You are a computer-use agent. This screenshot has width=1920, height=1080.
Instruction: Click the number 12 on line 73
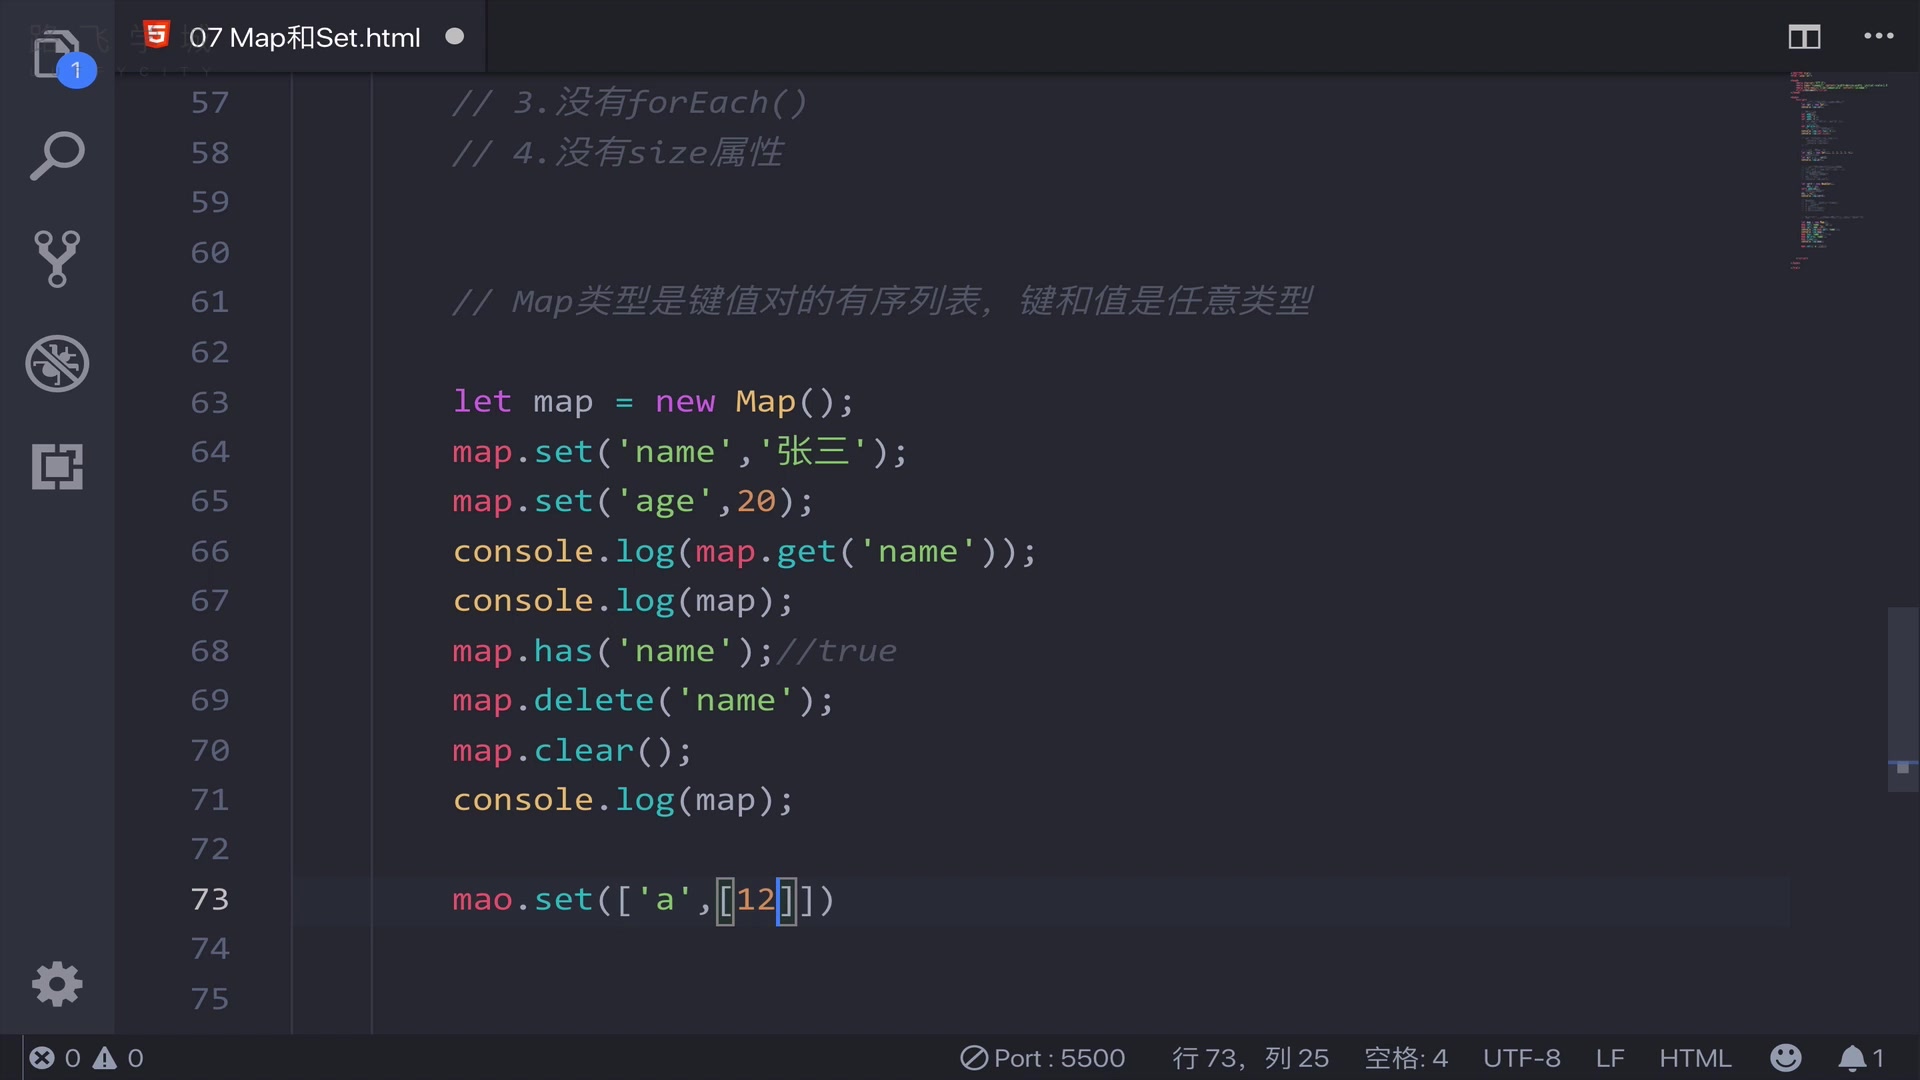click(756, 899)
